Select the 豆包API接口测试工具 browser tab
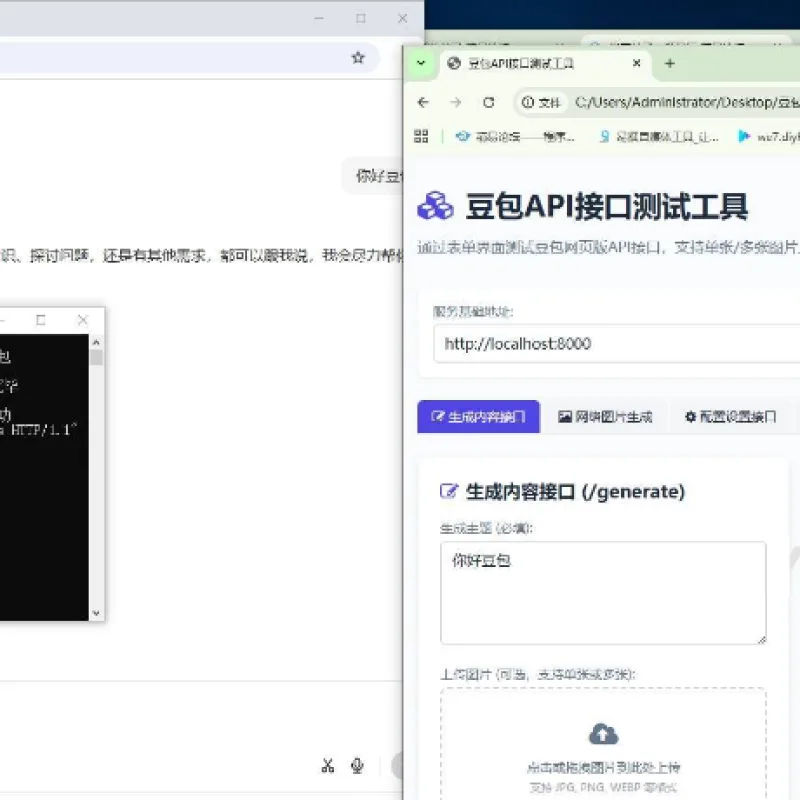800x800 pixels. point(544,63)
